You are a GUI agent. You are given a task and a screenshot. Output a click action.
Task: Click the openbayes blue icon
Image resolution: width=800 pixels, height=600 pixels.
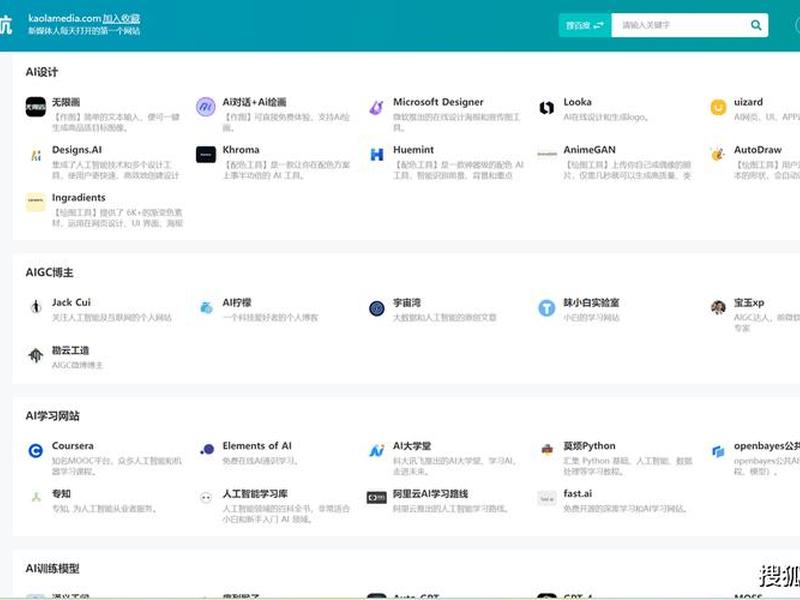[x=718, y=451]
